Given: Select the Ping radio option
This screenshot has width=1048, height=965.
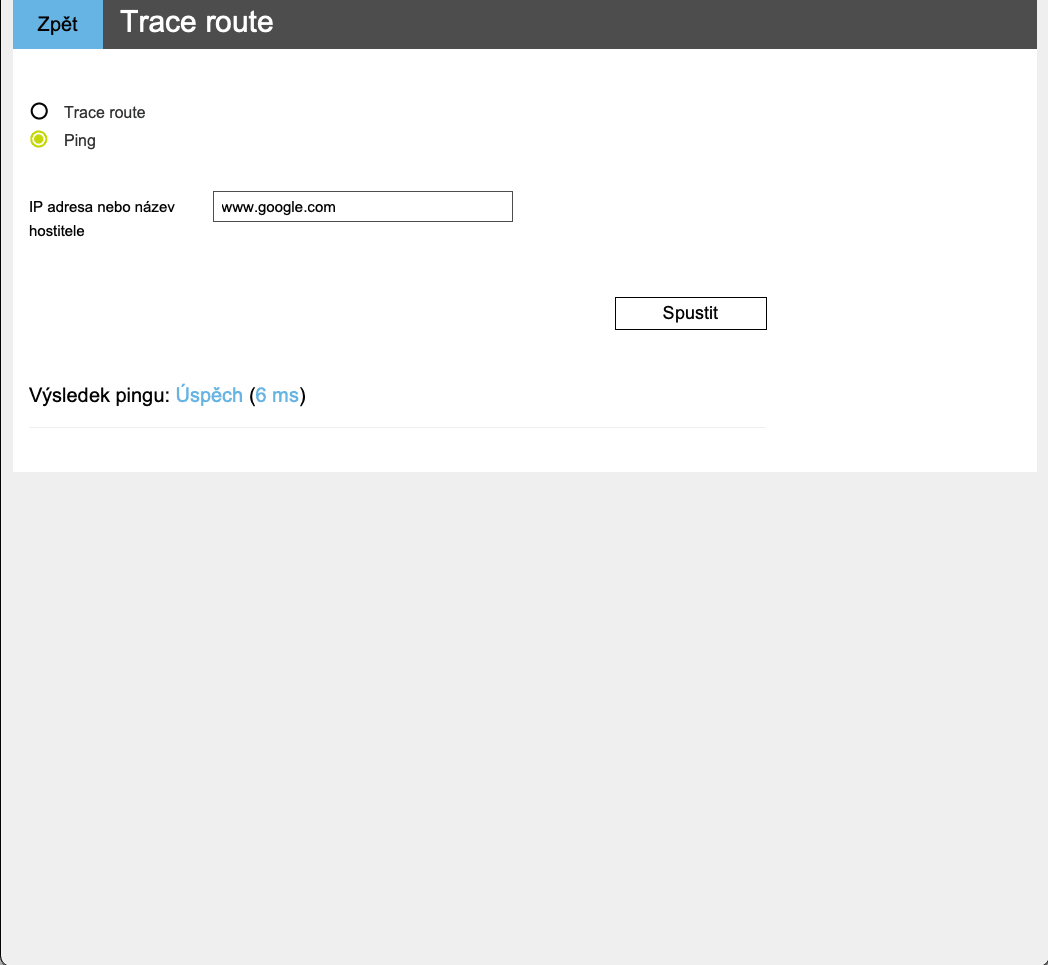Looking at the screenshot, I should click(39, 139).
